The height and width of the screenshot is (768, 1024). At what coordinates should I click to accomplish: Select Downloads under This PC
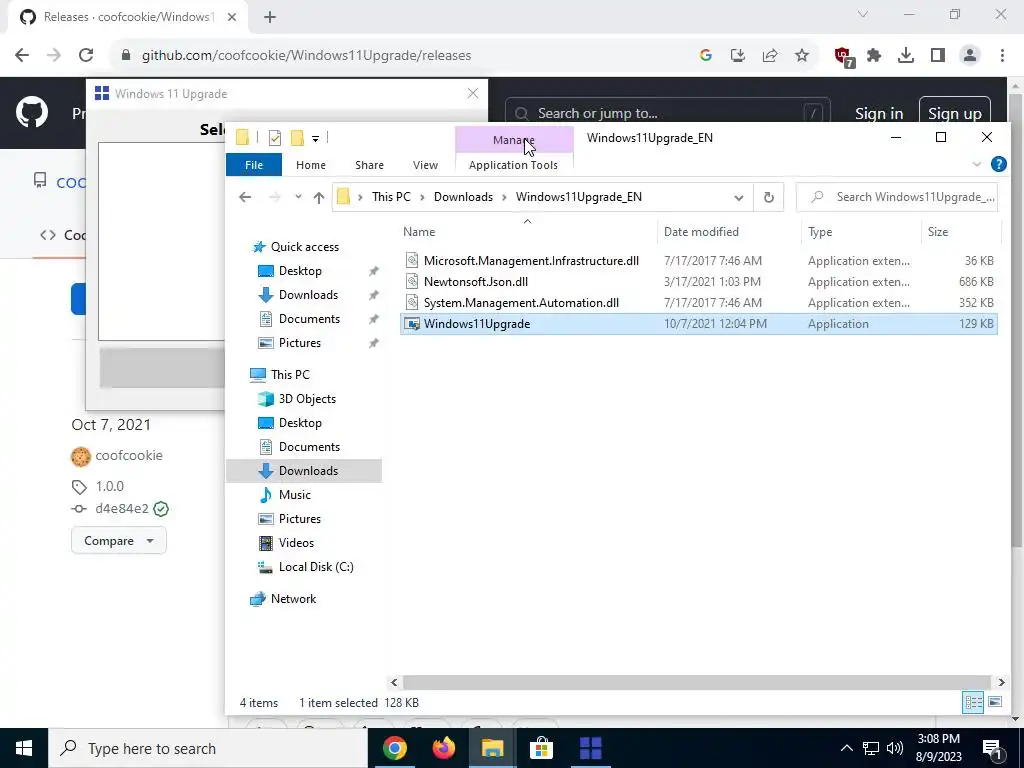304,471
